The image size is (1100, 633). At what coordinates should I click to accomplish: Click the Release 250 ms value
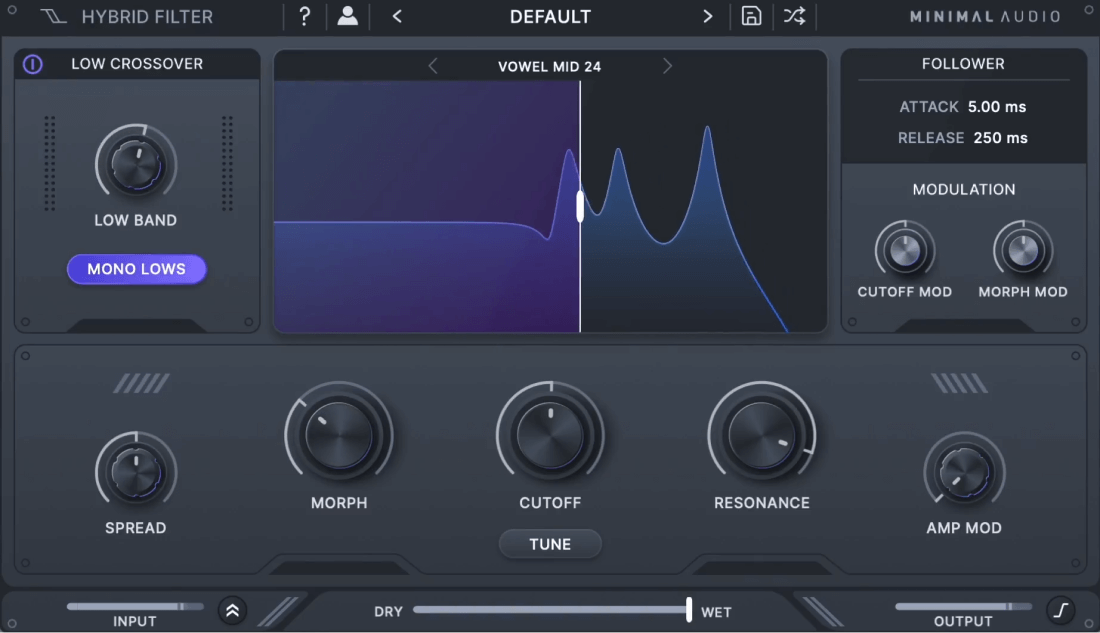pos(1000,138)
